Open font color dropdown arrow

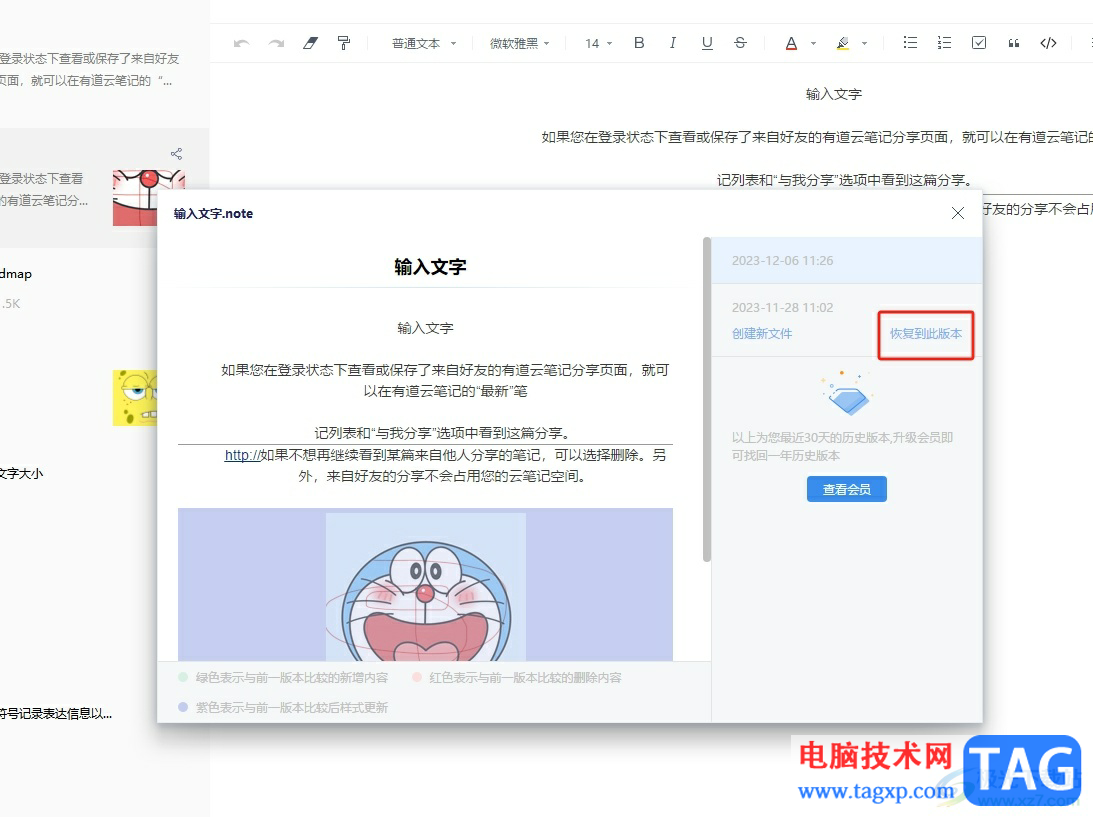[813, 43]
